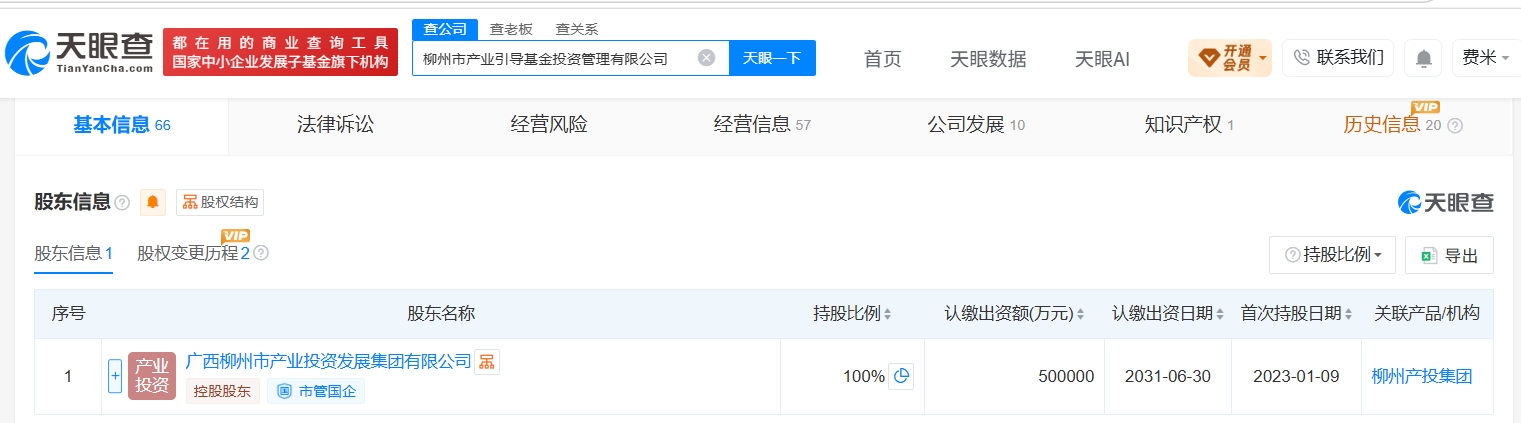1521x423 pixels.
Task: Select the 查老板 search tab
Action: point(511,29)
